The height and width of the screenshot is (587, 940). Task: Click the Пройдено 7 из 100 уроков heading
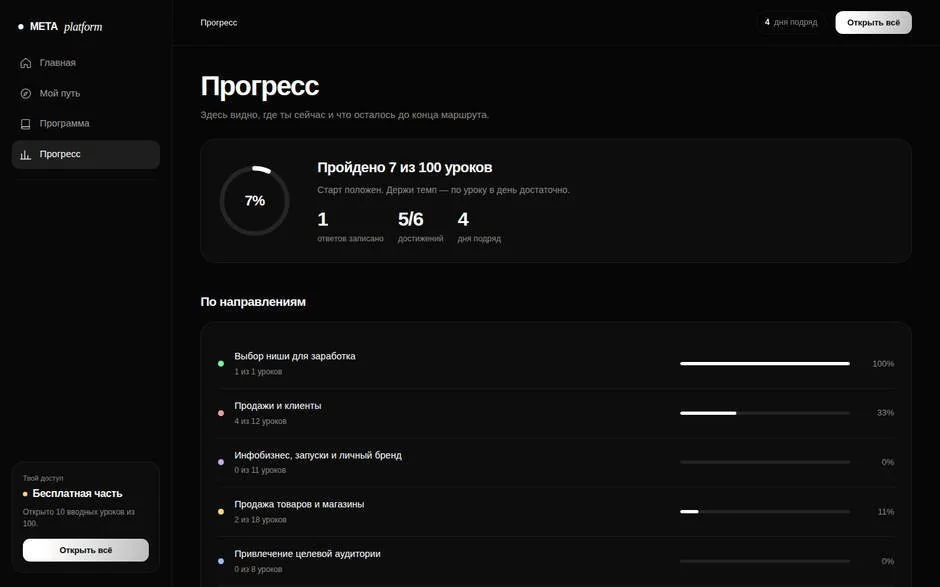pos(405,168)
